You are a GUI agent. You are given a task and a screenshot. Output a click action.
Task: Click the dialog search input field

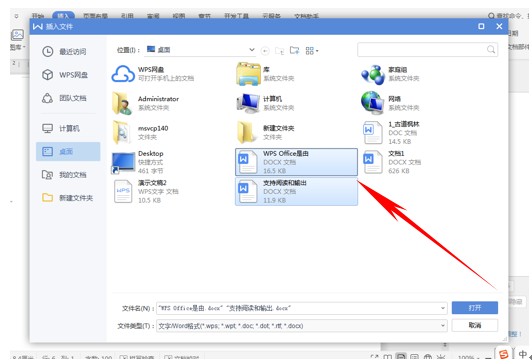point(422,50)
